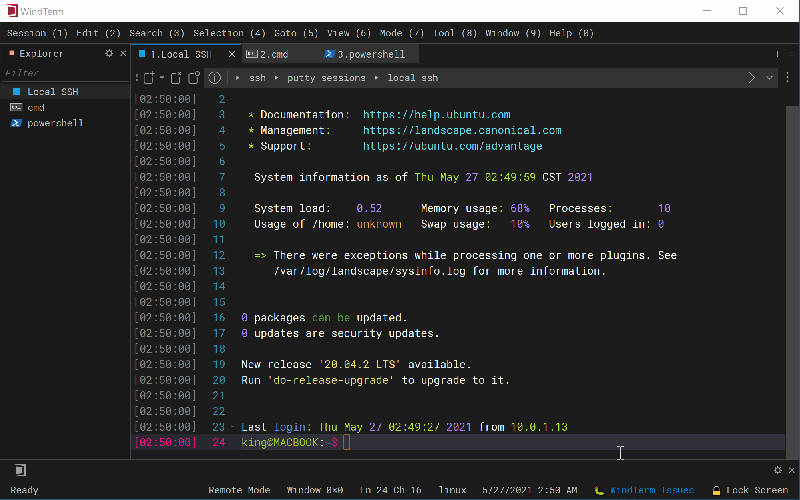Image resolution: width=800 pixels, height=500 pixels.
Task: Click the WindTerm Issues link
Action: (652, 490)
